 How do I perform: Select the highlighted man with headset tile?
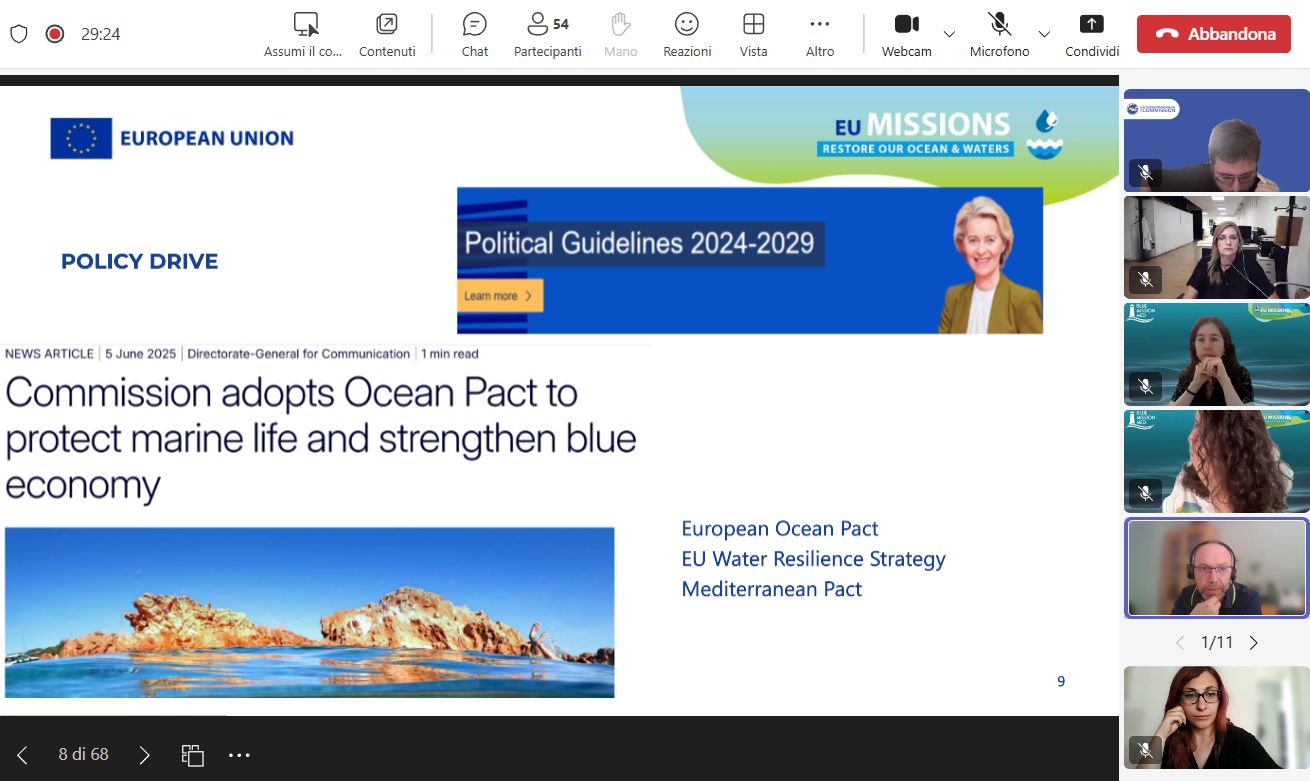(1217, 568)
